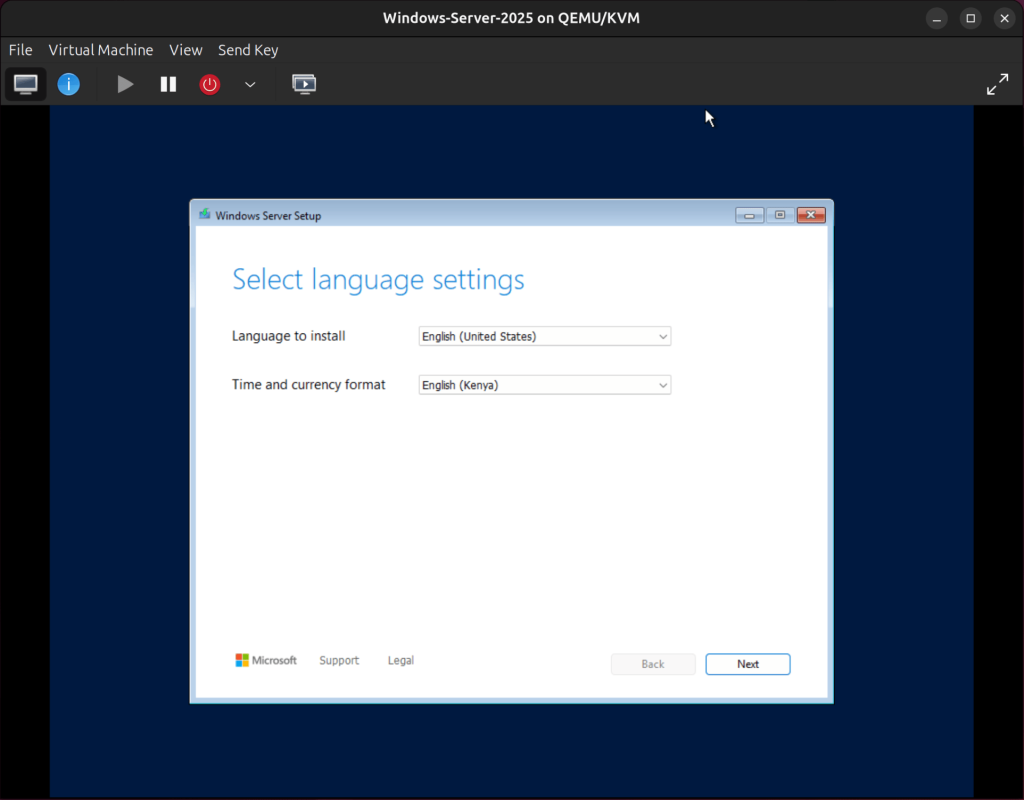Shut down the virtual machine
Viewport: 1024px width, 800px height.
click(x=209, y=84)
